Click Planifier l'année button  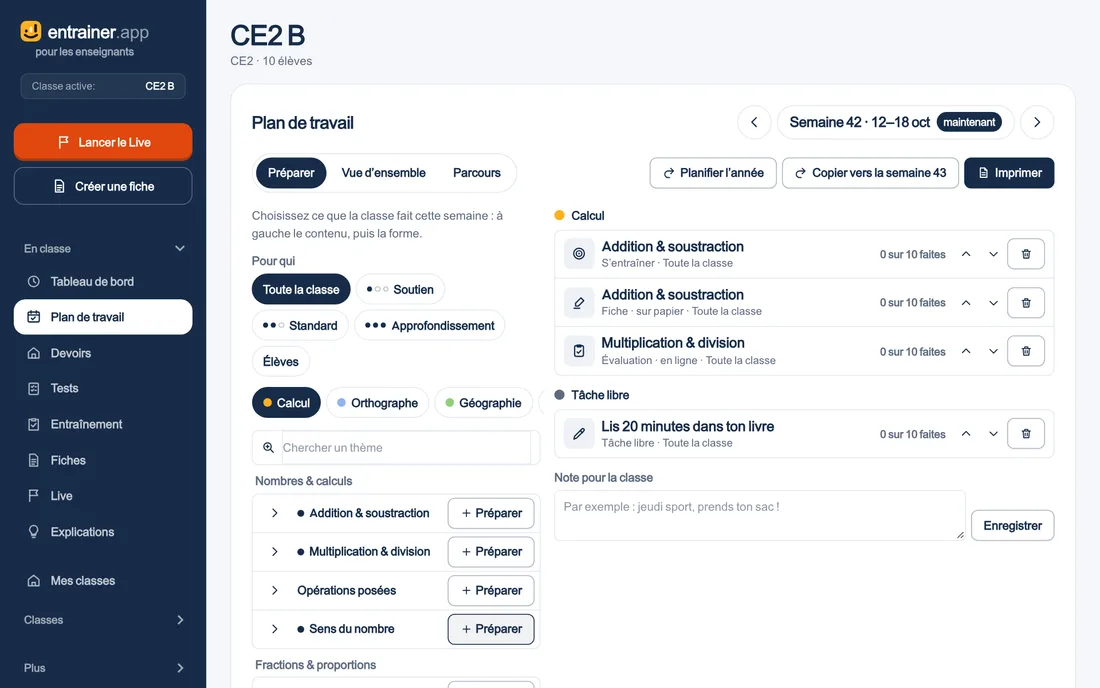[713, 173]
